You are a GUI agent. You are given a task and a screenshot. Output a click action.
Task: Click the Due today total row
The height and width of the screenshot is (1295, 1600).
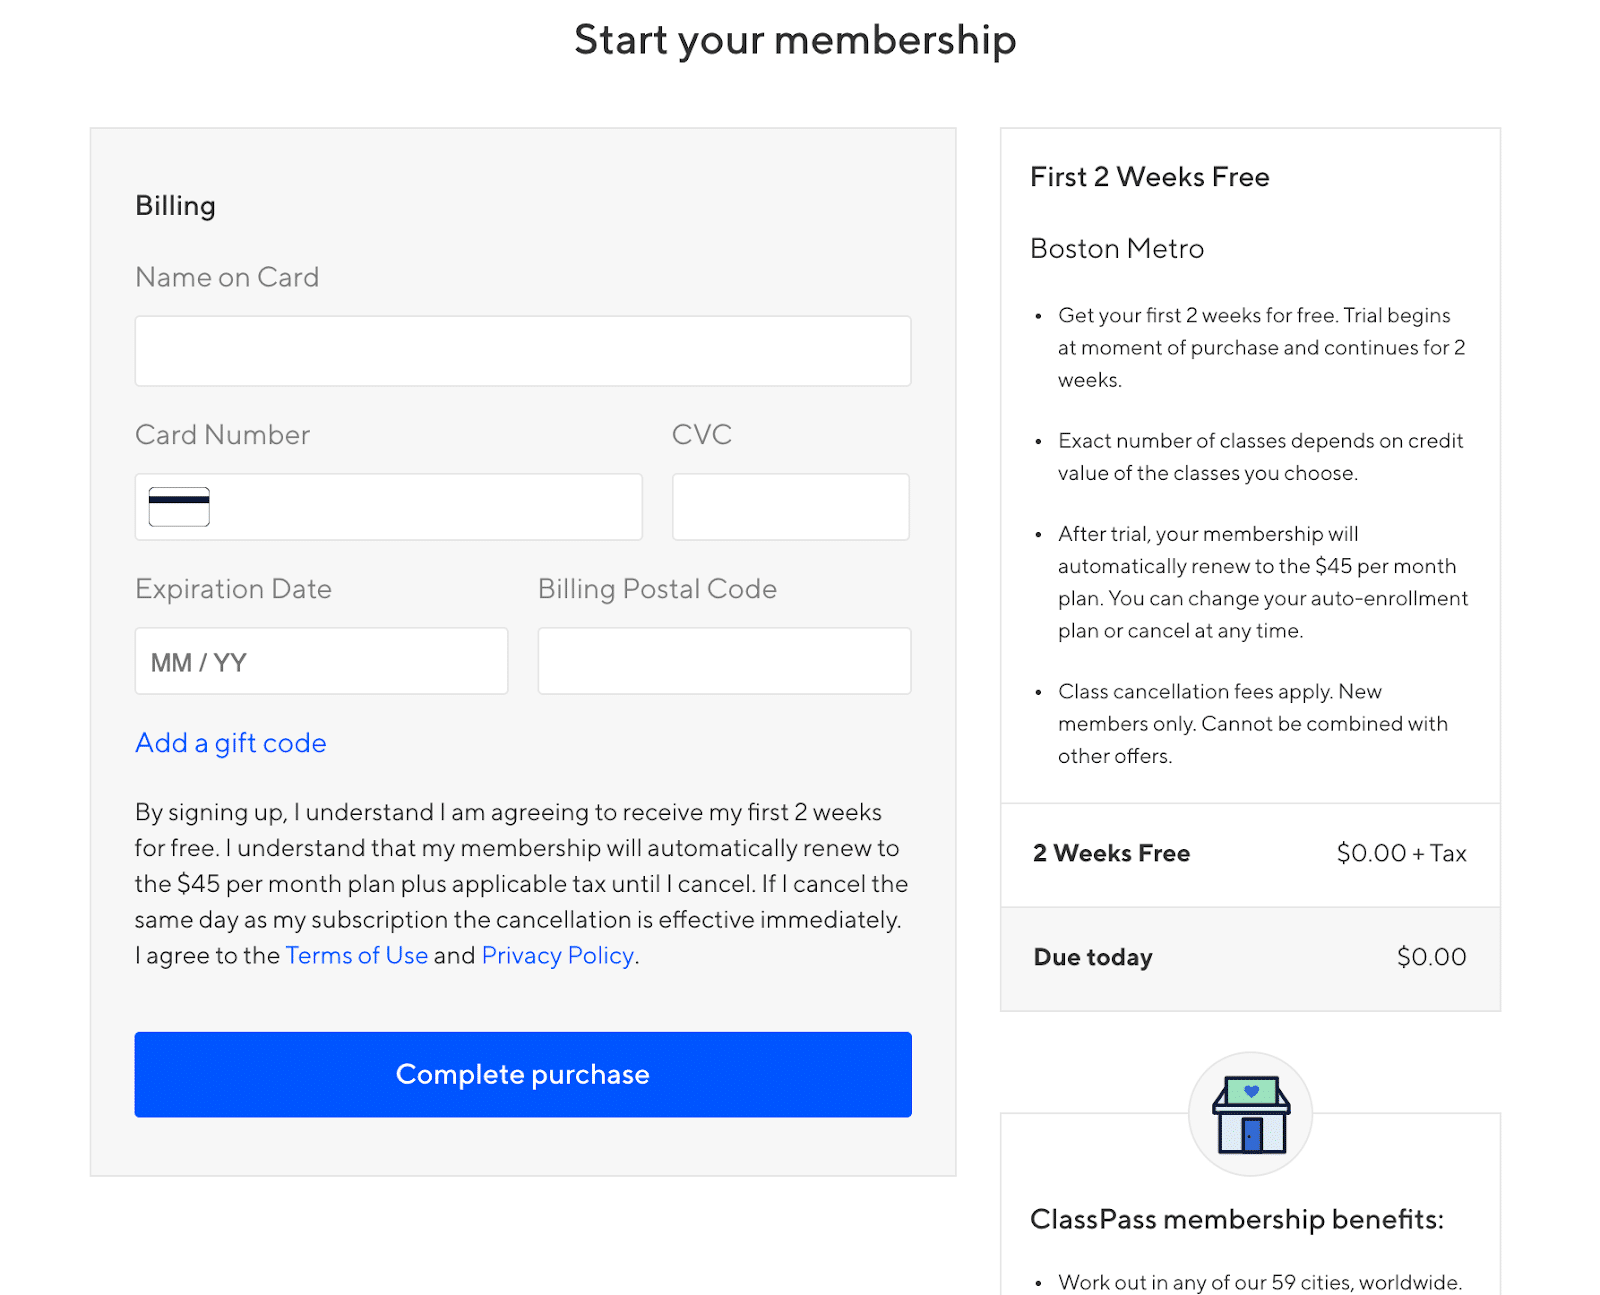[1250, 958]
